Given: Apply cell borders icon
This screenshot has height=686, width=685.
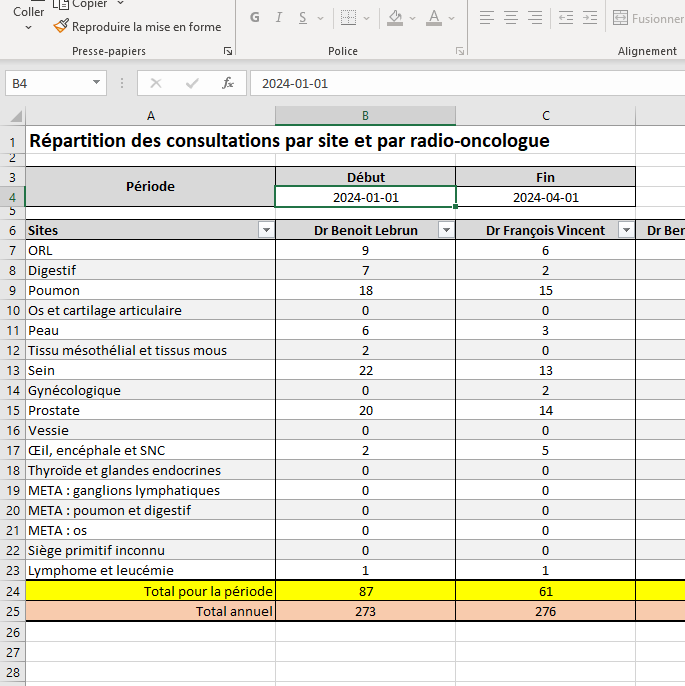Looking at the screenshot, I should (349, 18).
